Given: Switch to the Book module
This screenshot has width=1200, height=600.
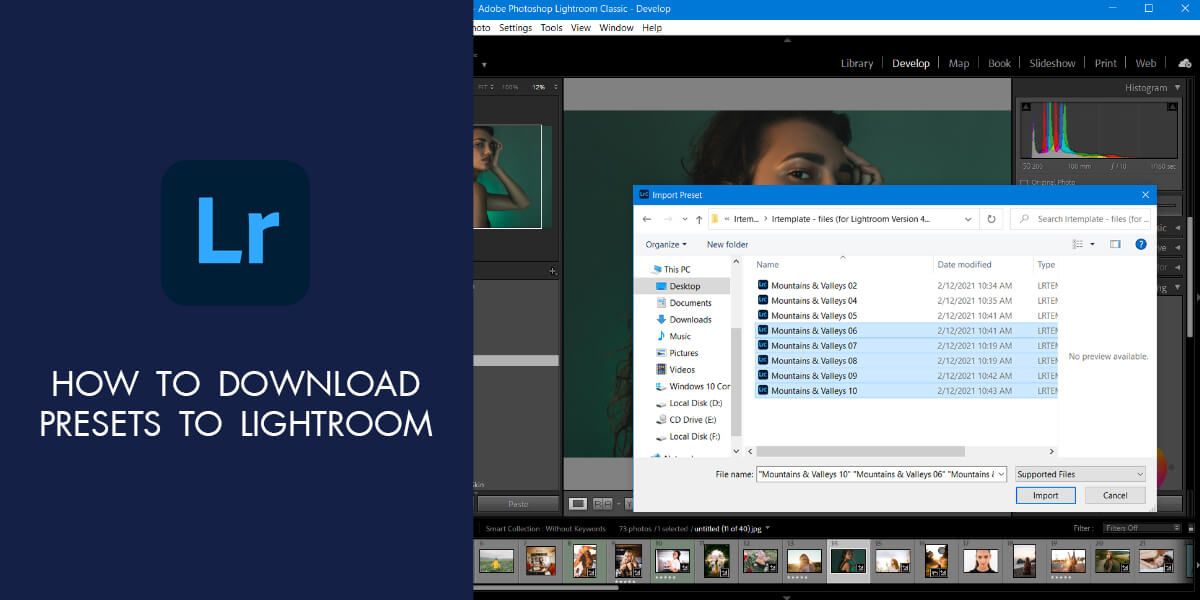Looking at the screenshot, I should (1000, 63).
